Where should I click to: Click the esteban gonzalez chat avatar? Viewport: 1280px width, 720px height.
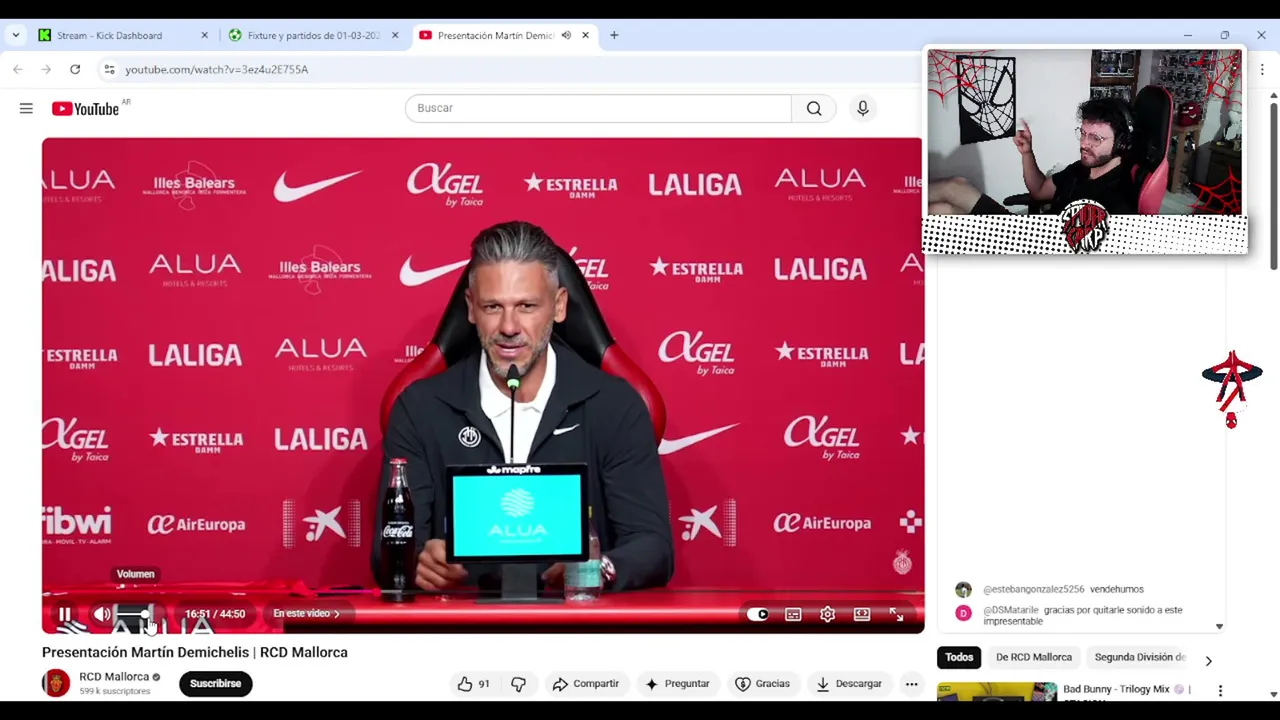point(963,590)
